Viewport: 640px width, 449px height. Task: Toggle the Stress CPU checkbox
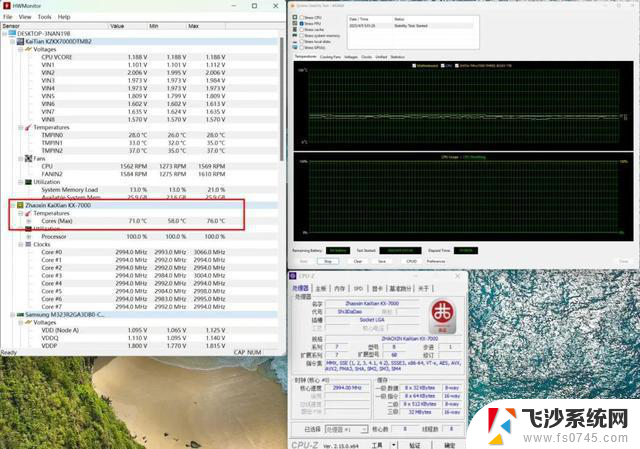[302, 18]
